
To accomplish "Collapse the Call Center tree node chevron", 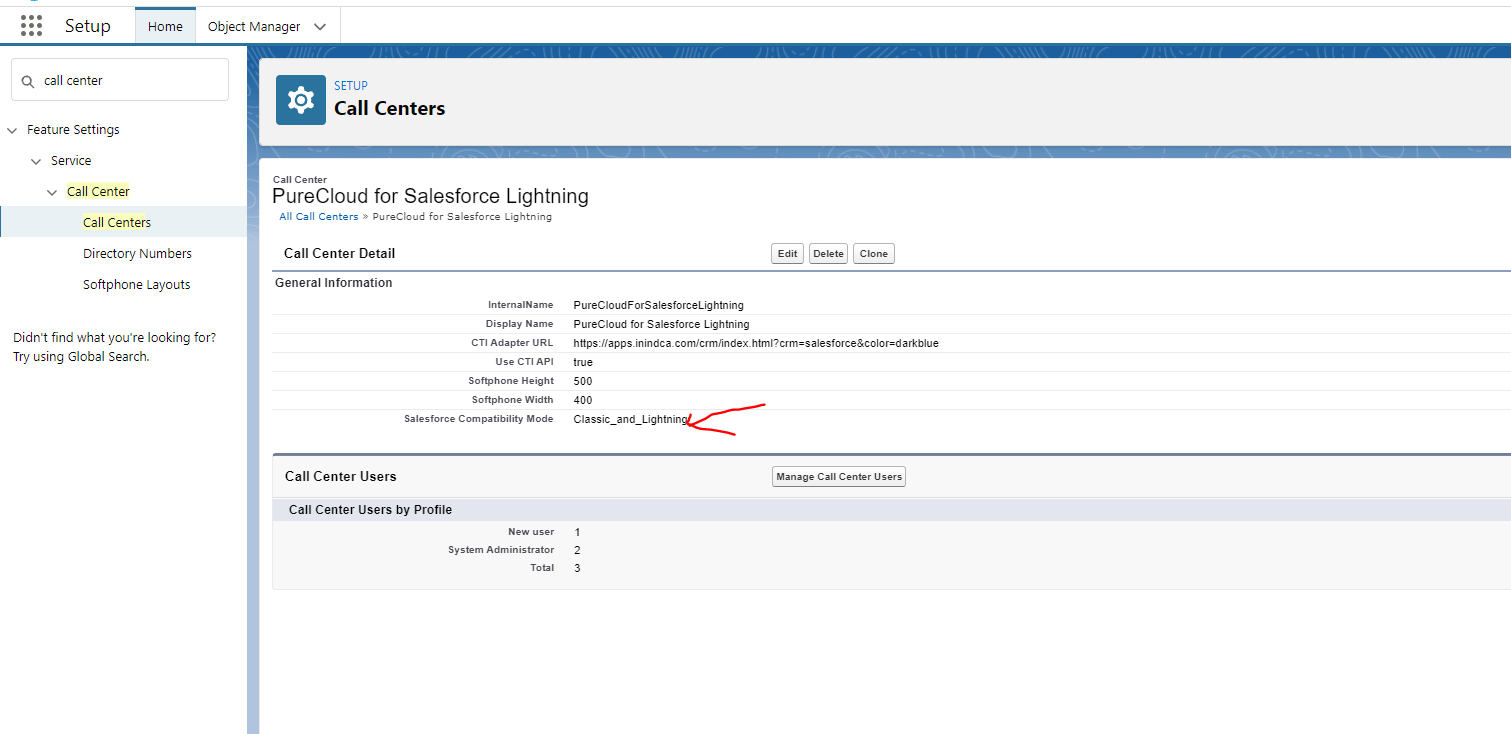I will 52,192.
